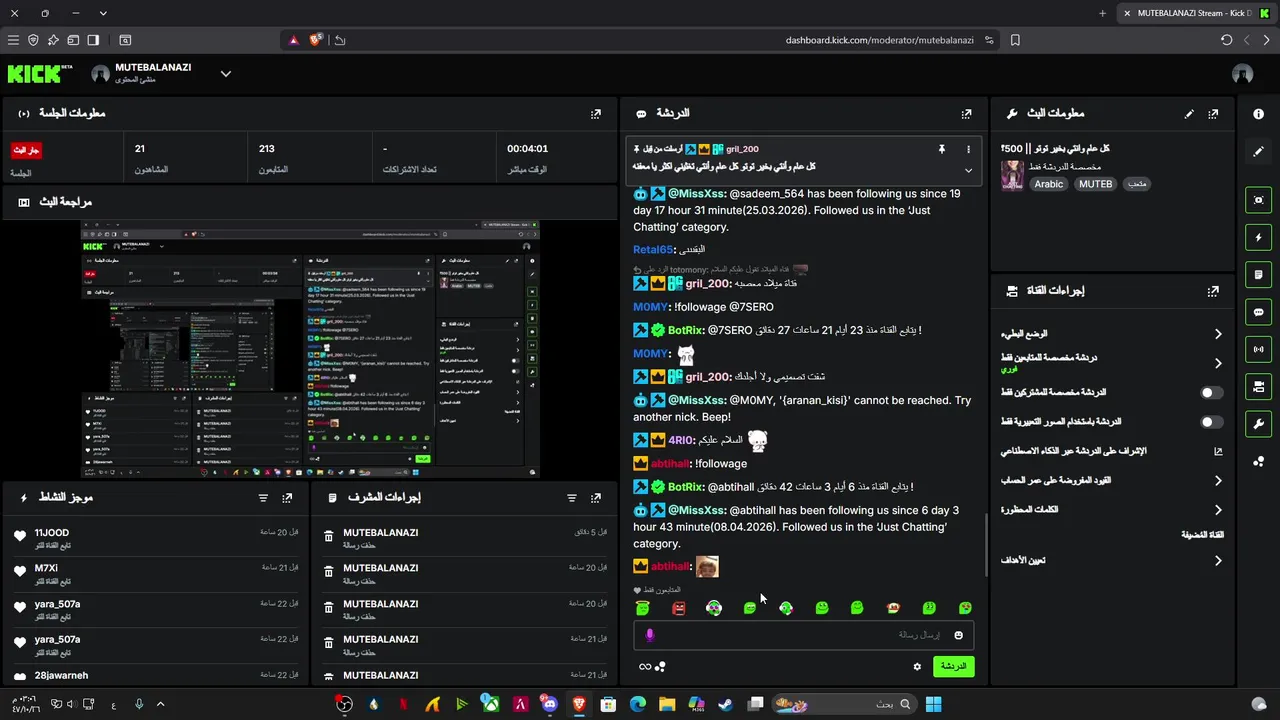Screen dimensions: 1280x720
Task: Click the chat message input field
Action: pos(803,635)
